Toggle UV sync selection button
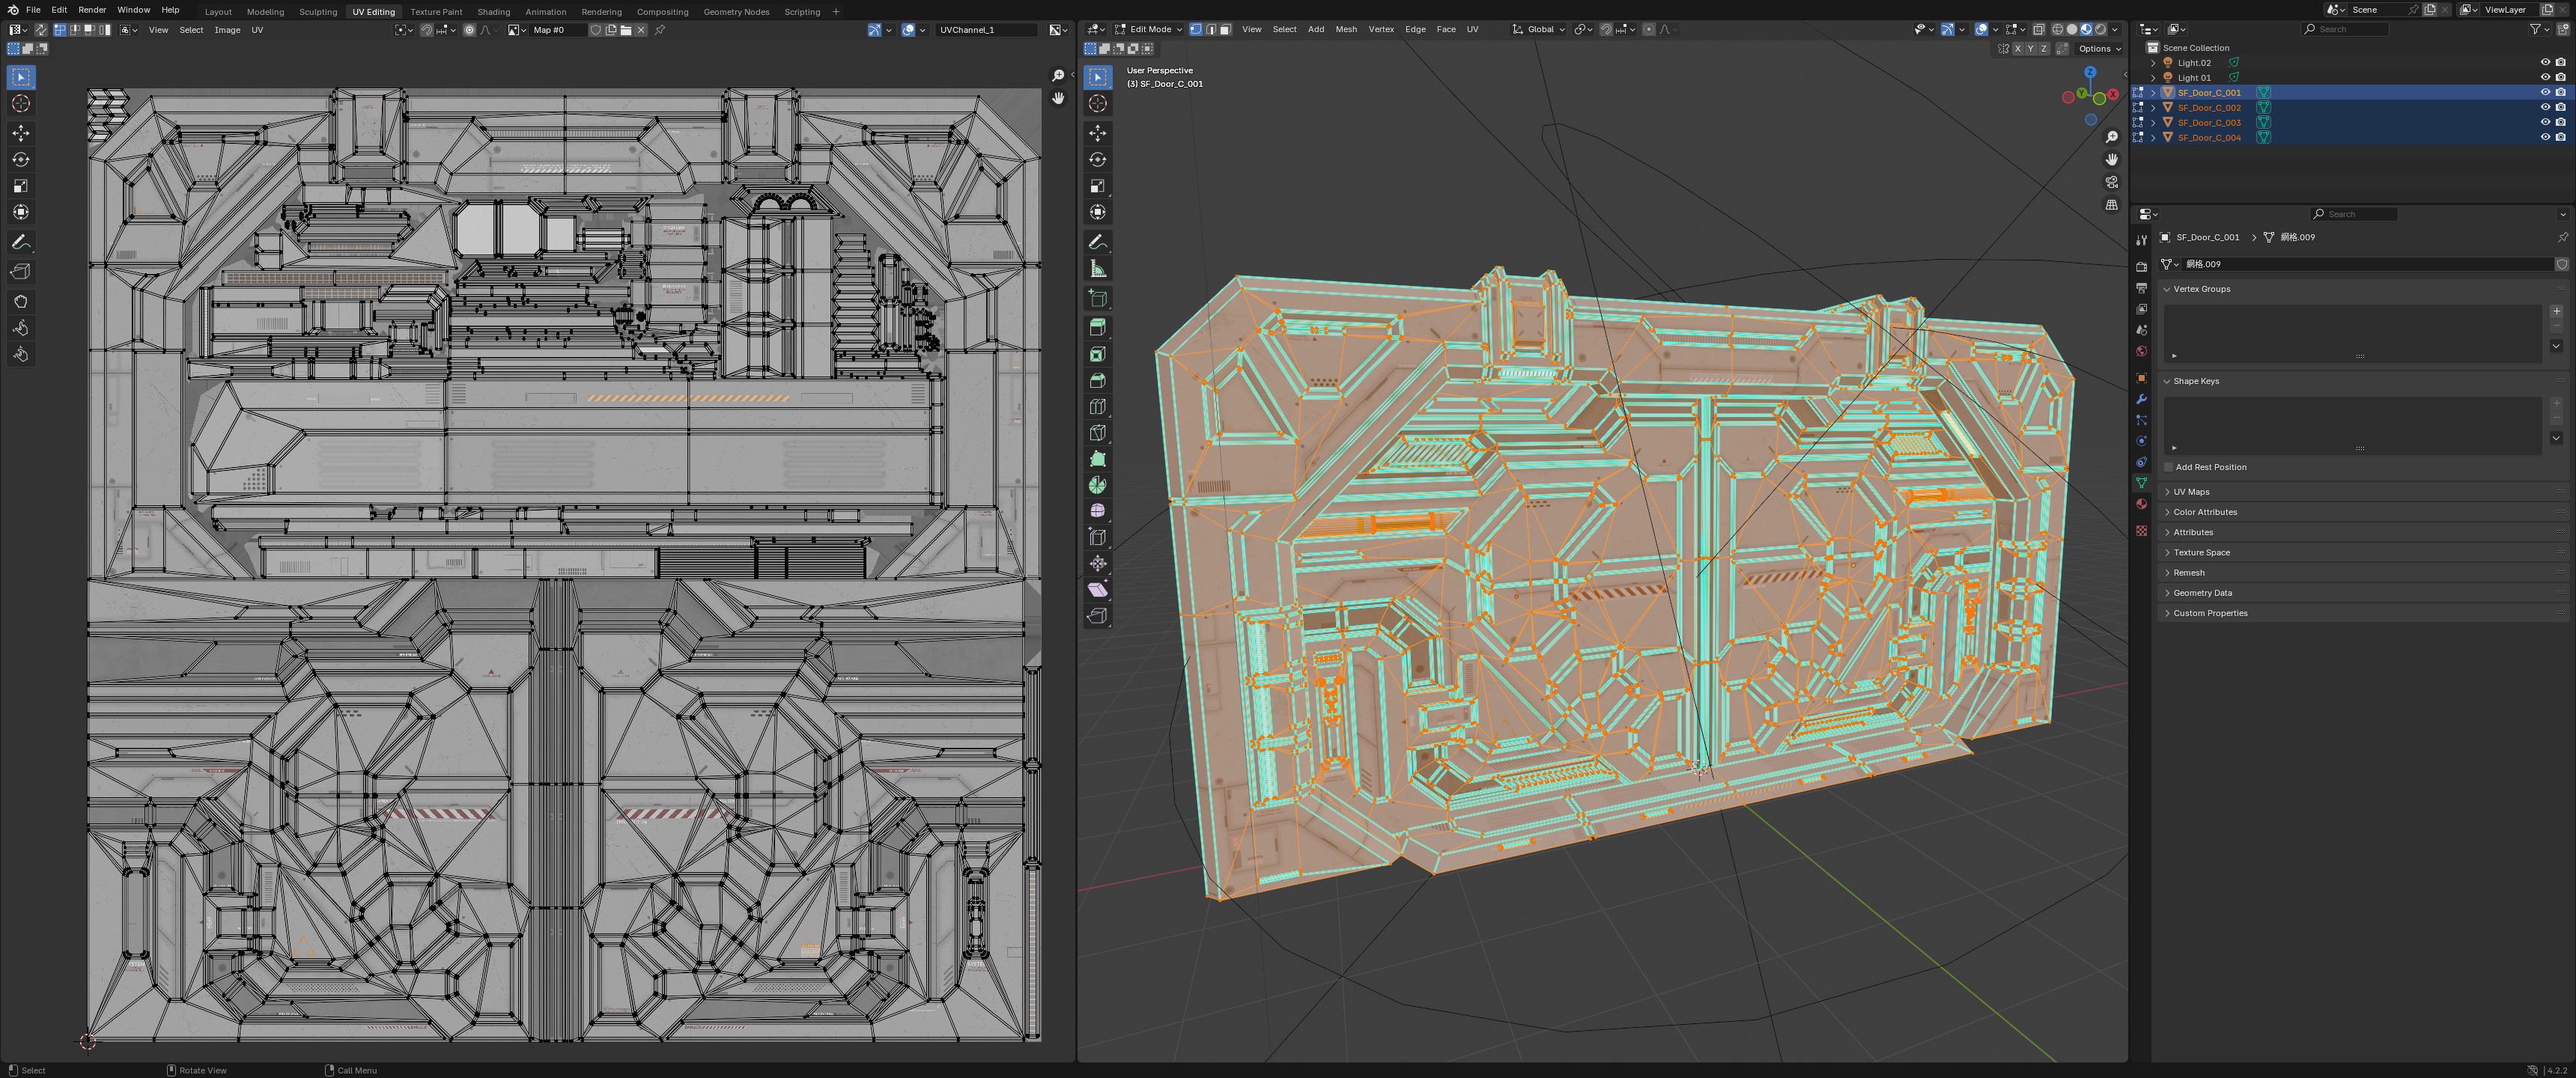 pos(41,30)
